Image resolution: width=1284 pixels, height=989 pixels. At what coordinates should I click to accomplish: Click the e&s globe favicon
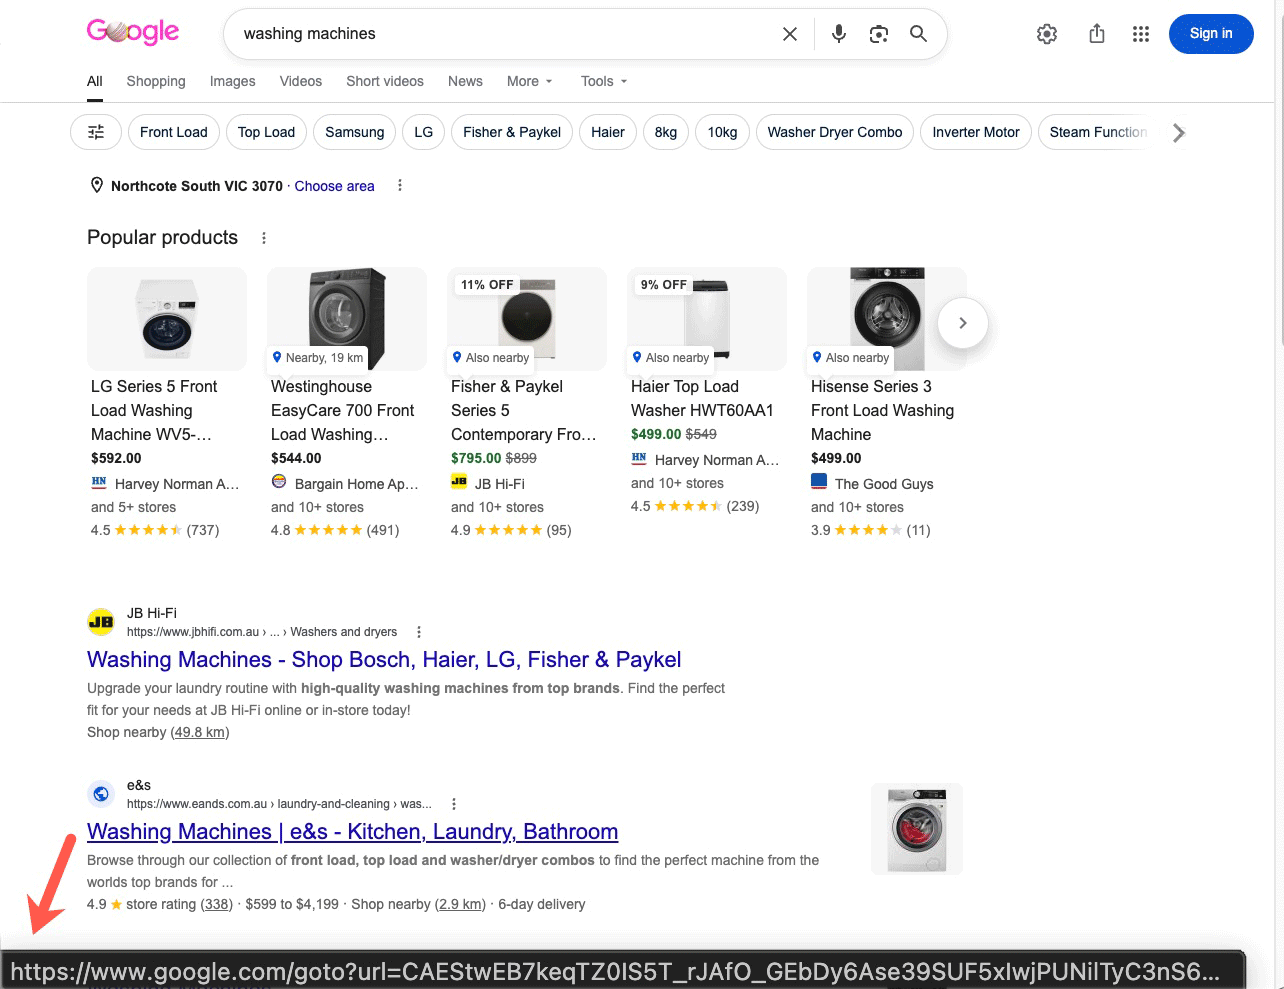101,794
